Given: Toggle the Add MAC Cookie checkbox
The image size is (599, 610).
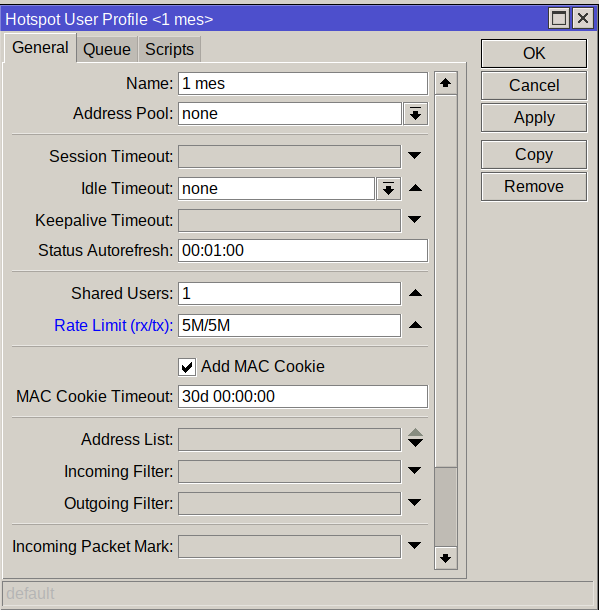Looking at the screenshot, I should pos(187,367).
